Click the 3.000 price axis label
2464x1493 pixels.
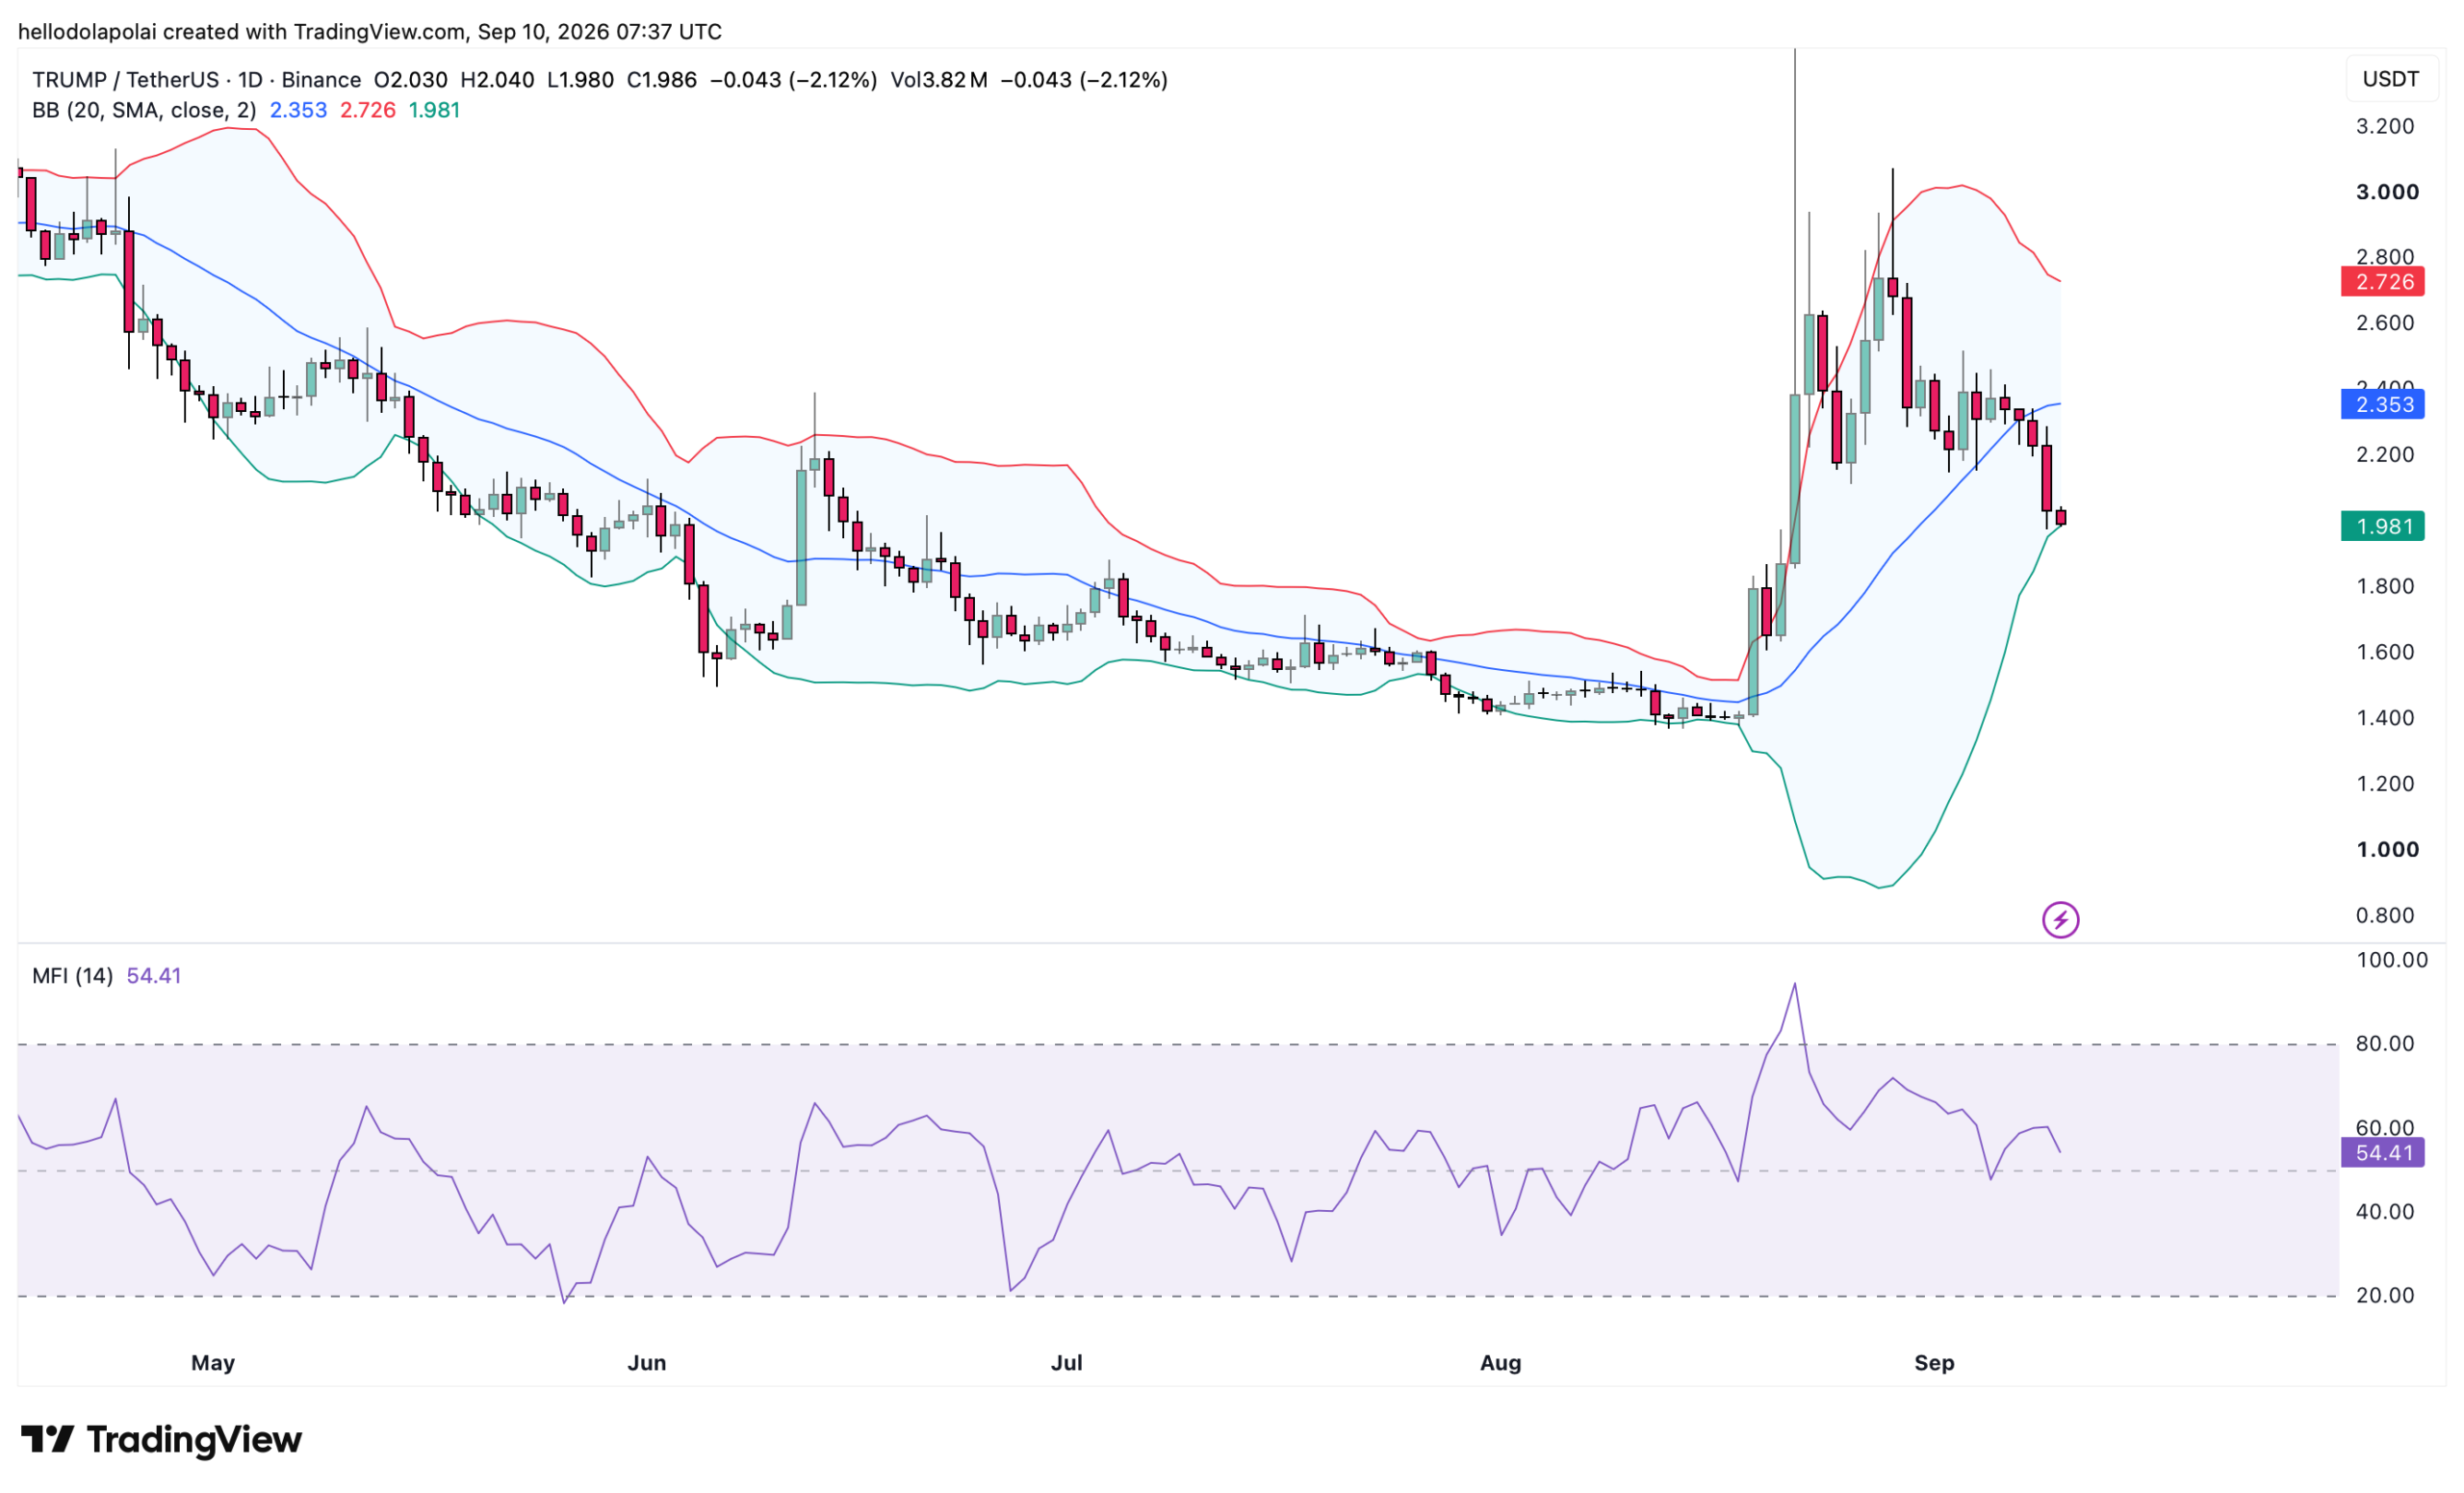click(x=2387, y=192)
